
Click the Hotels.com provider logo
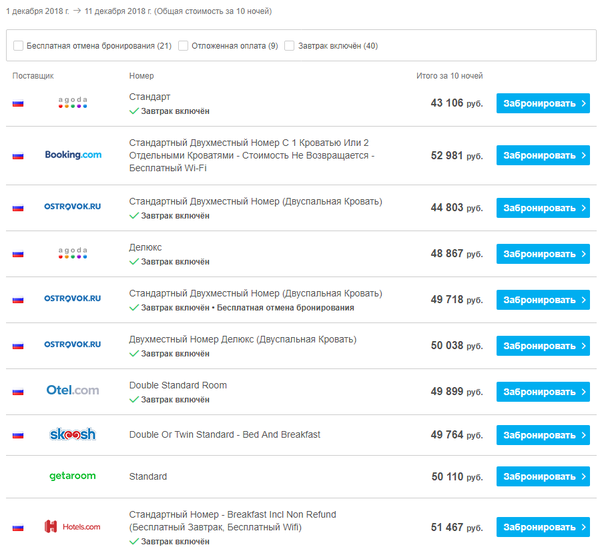(x=73, y=526)
